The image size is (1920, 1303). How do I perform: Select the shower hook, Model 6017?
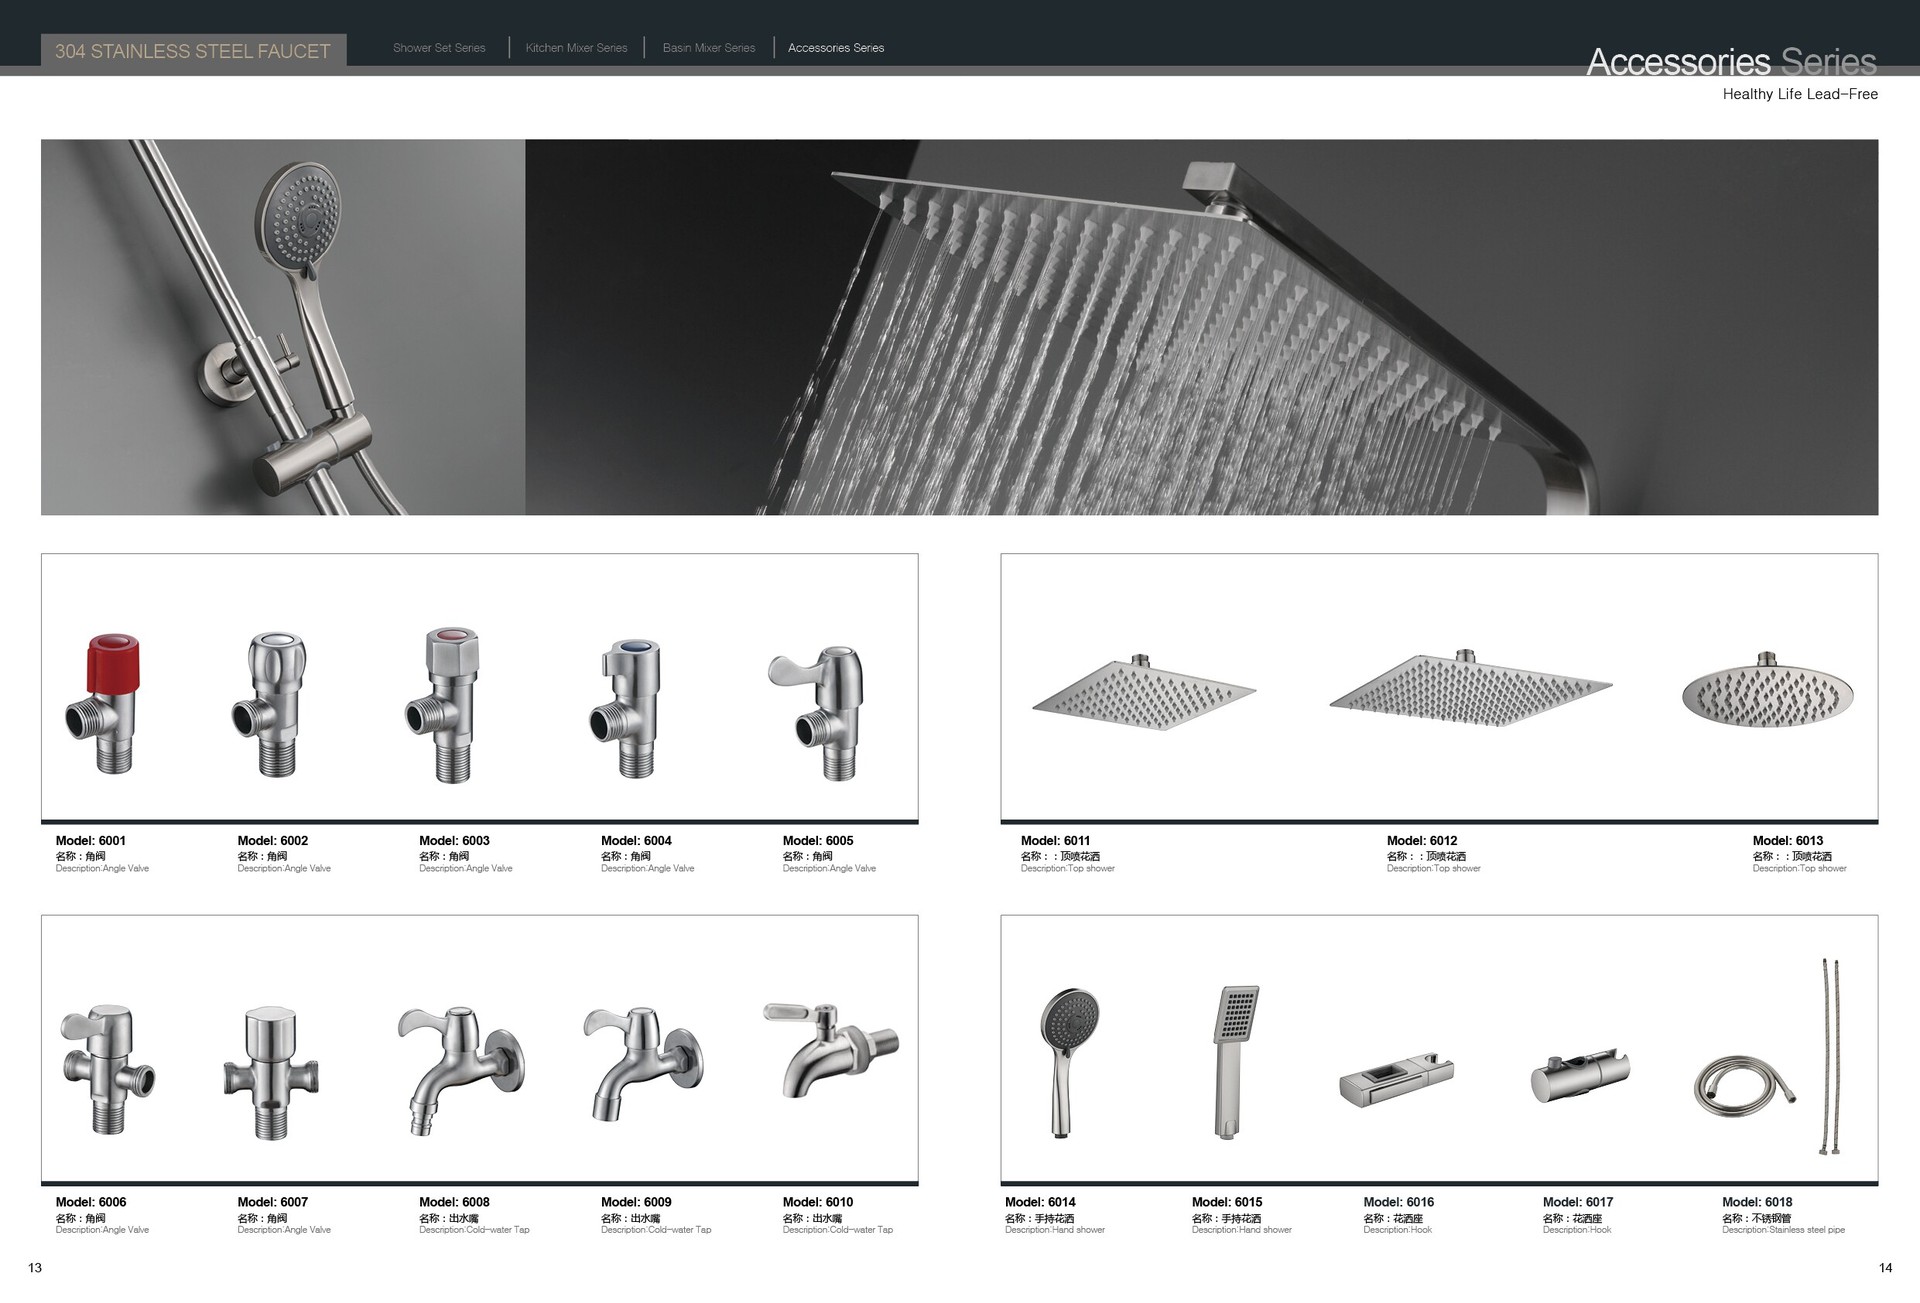(x=1579, y=1077)
